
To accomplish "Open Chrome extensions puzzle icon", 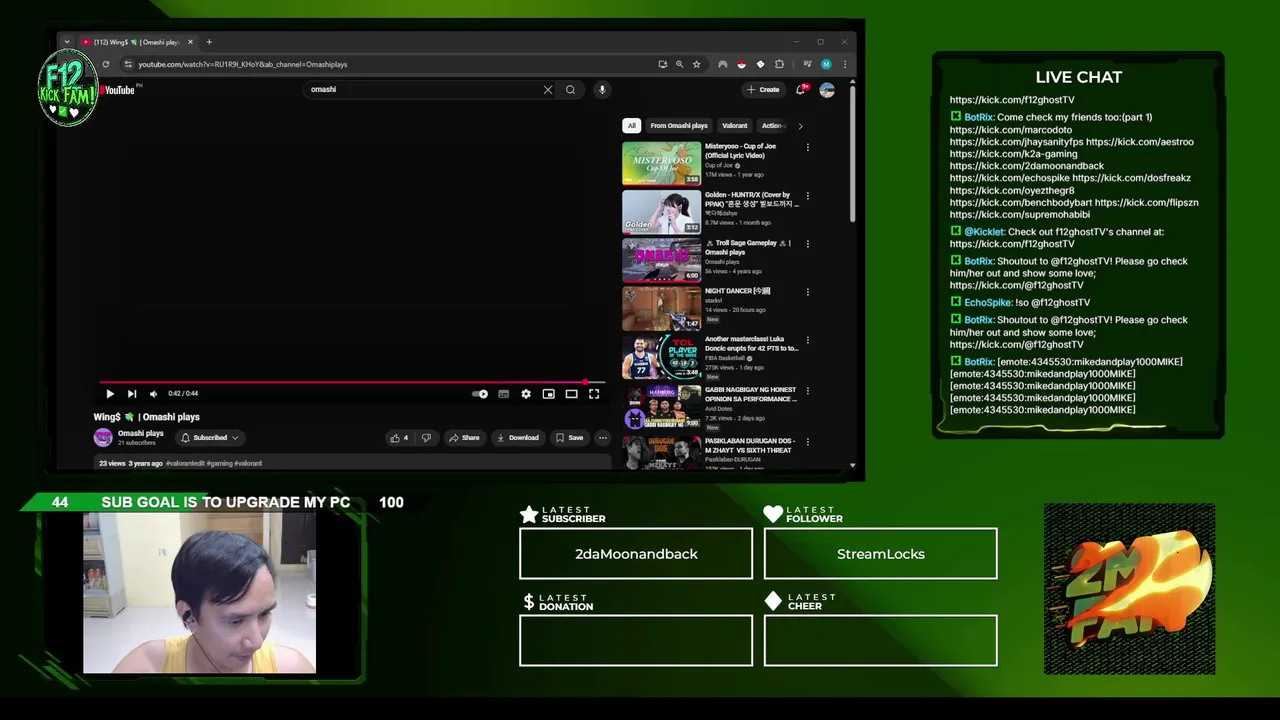I will (779, 64).
